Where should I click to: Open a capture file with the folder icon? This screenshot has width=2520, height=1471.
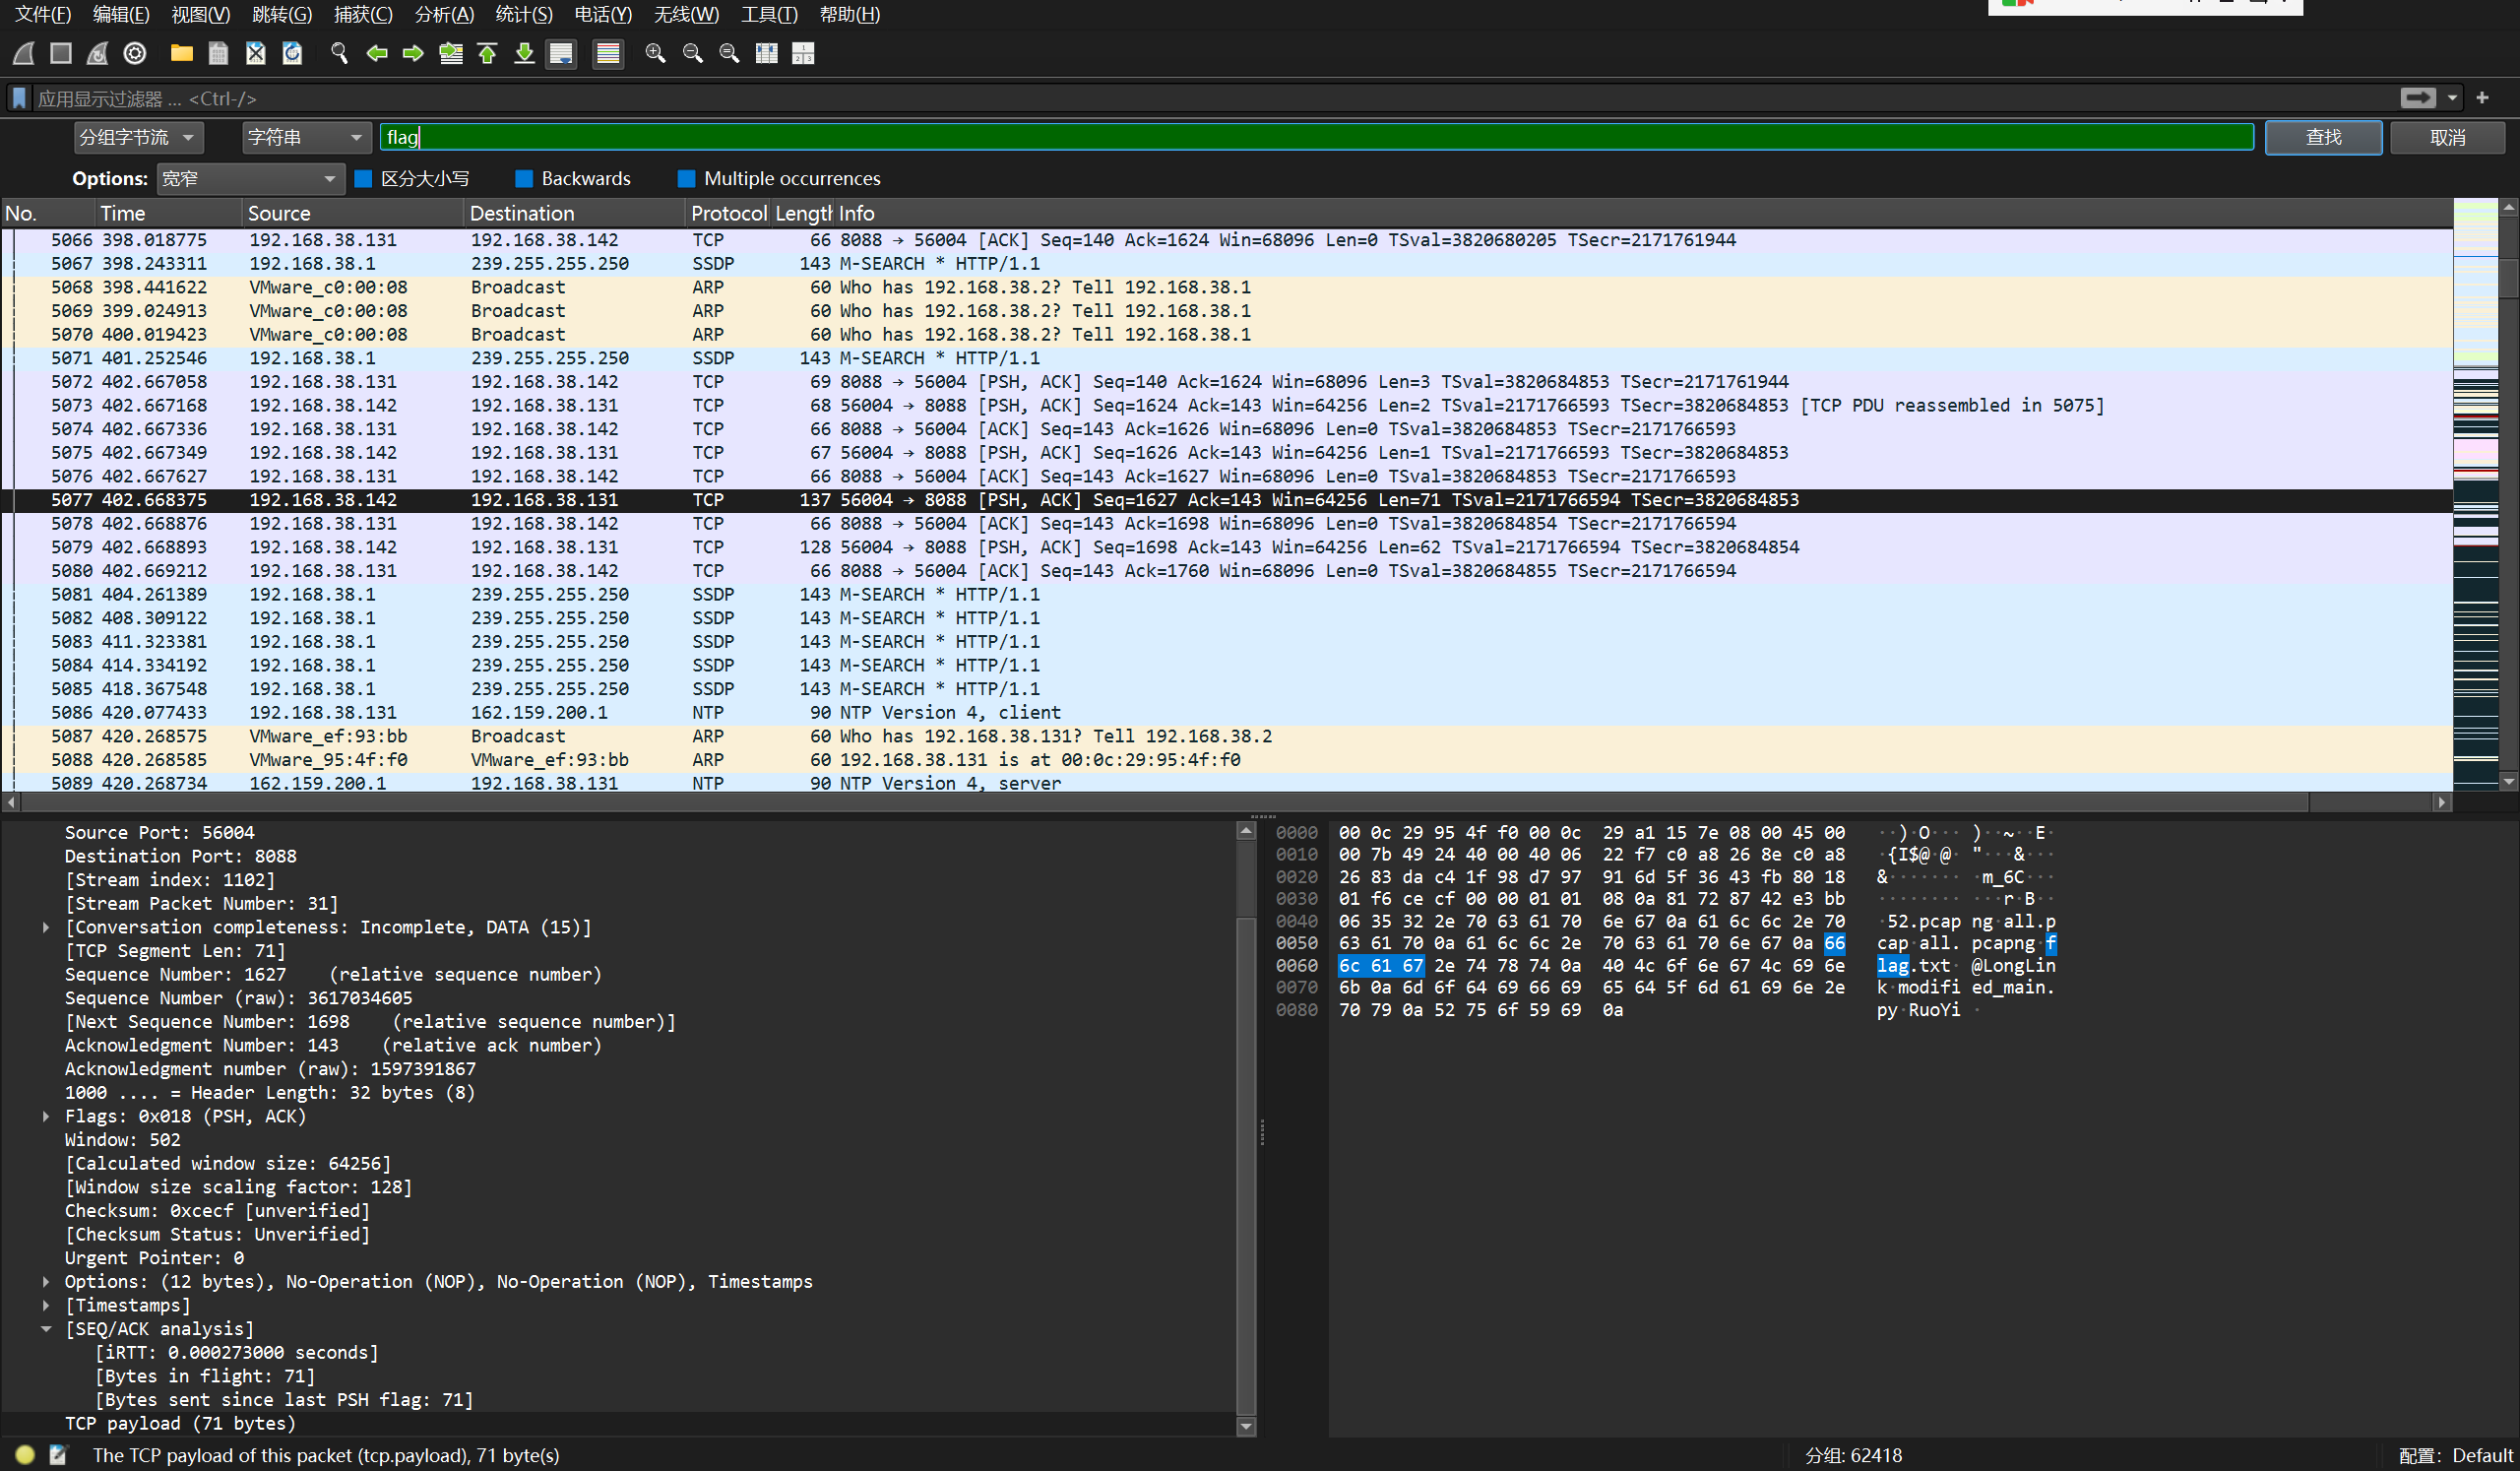pos(181,53)
